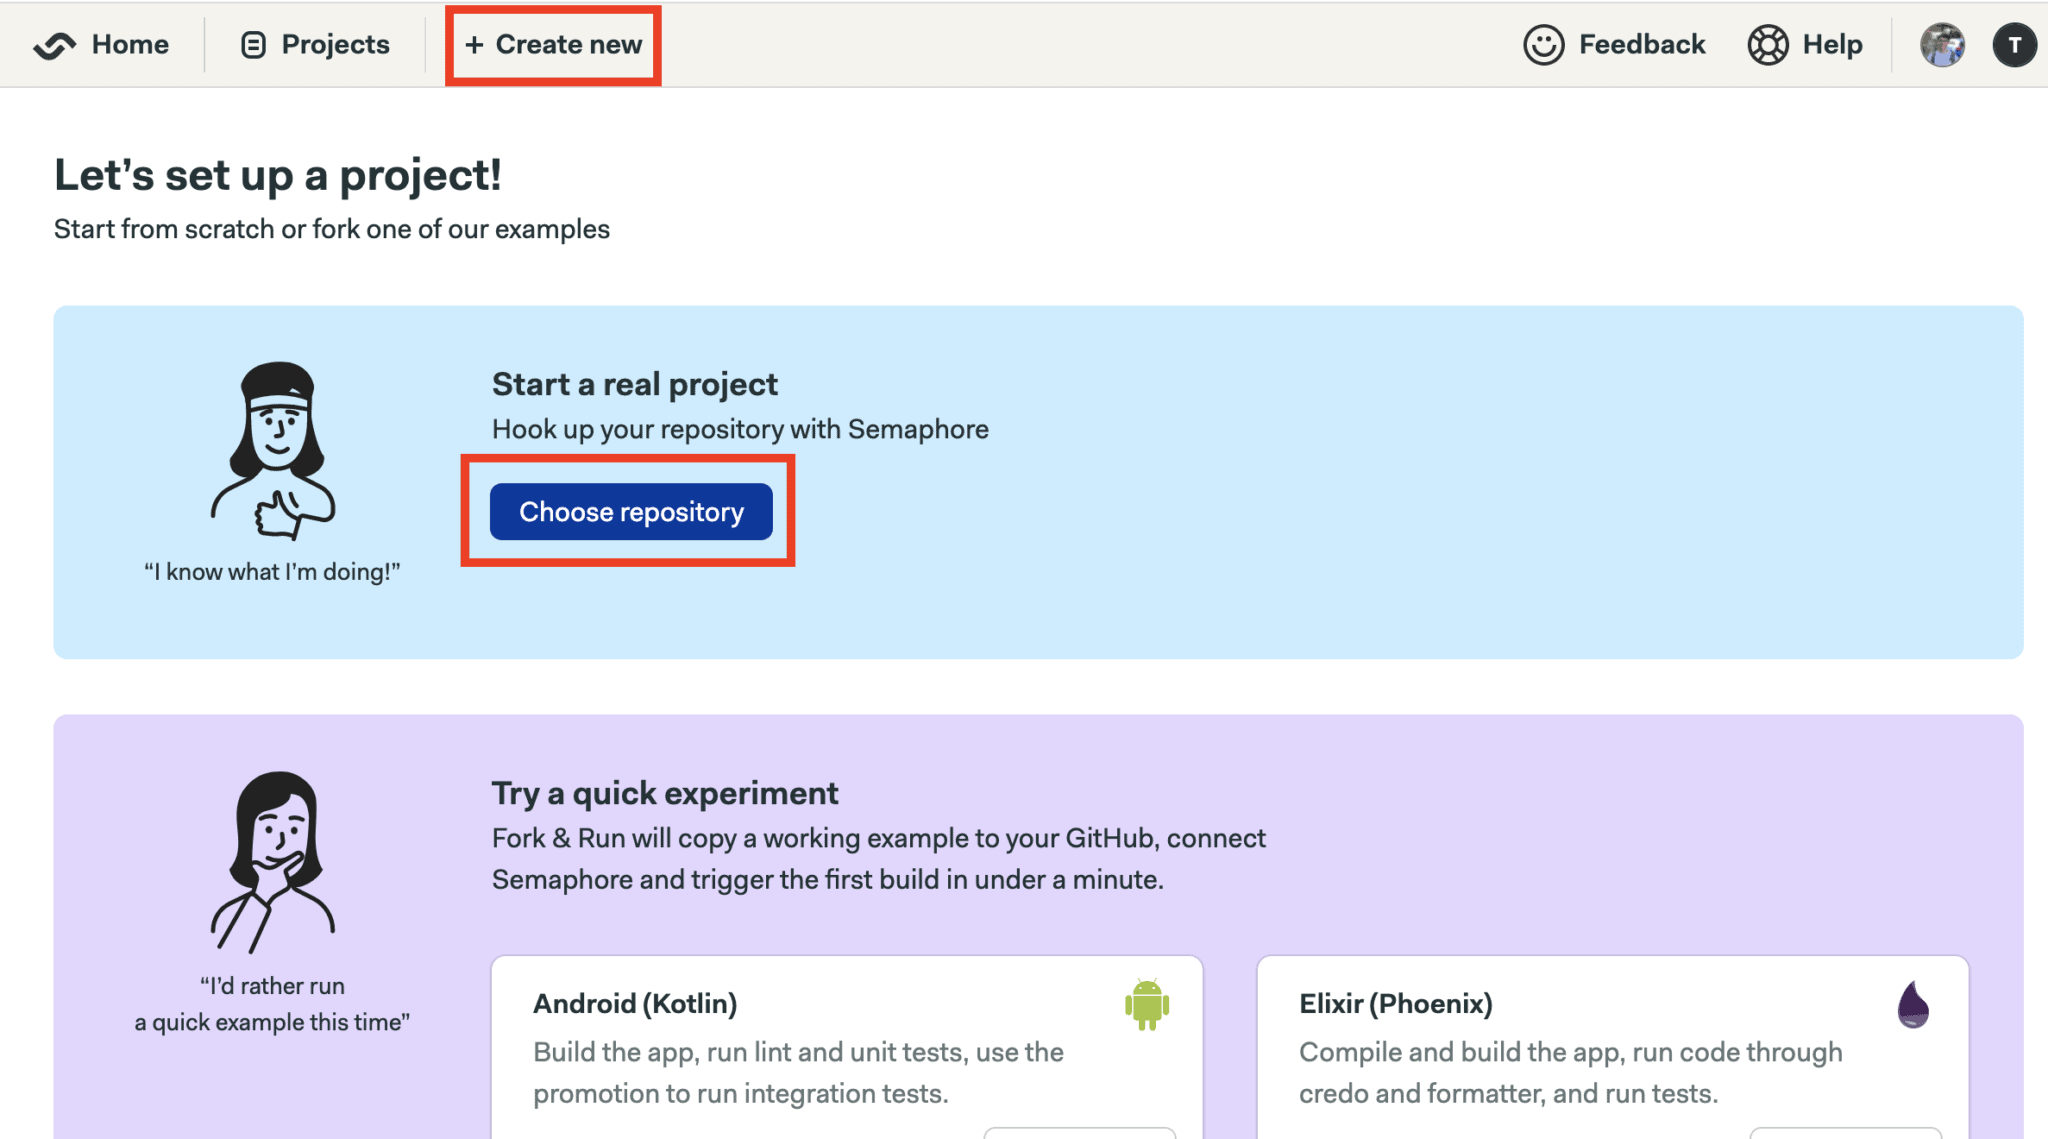Click the plus icon beside Create new
Screen dimensions: 2048x1139
(x=474, y=45)
